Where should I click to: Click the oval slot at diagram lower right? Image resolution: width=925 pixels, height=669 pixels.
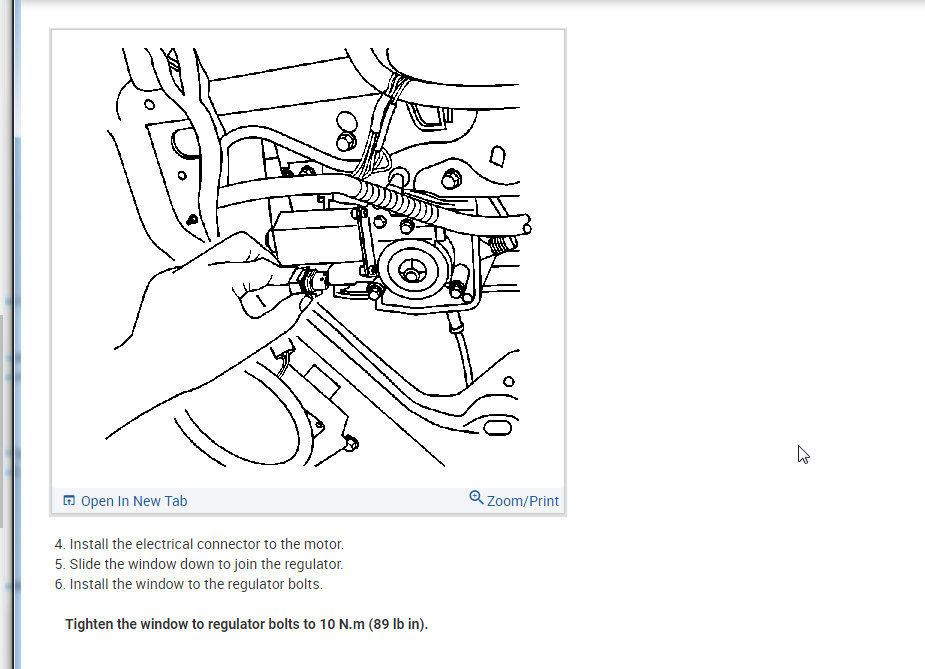tap(497, 428)
